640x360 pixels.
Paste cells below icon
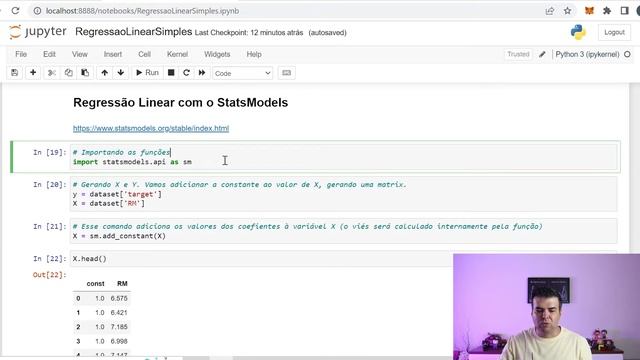pos(85,73)
